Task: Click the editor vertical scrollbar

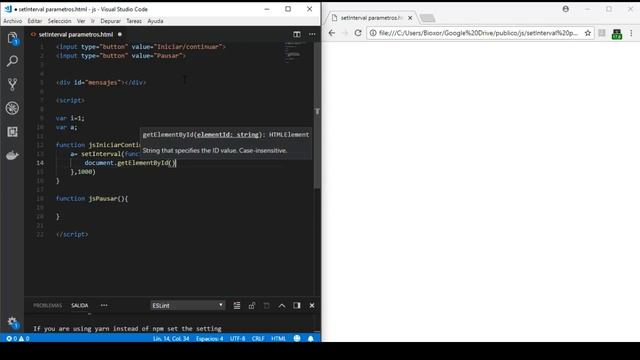Action: click(x=317, y=116)
